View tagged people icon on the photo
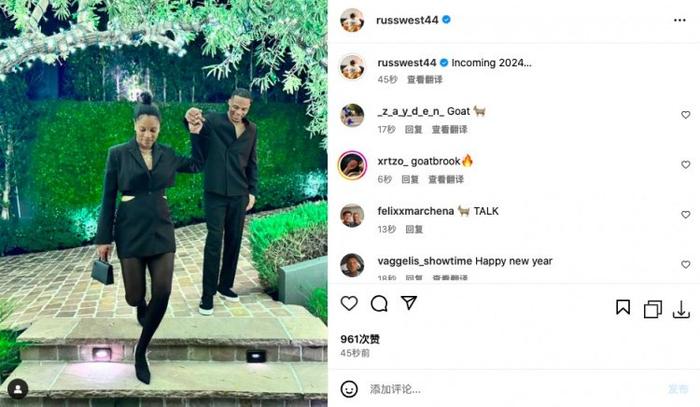700x407 pixels. pos(18,389)
